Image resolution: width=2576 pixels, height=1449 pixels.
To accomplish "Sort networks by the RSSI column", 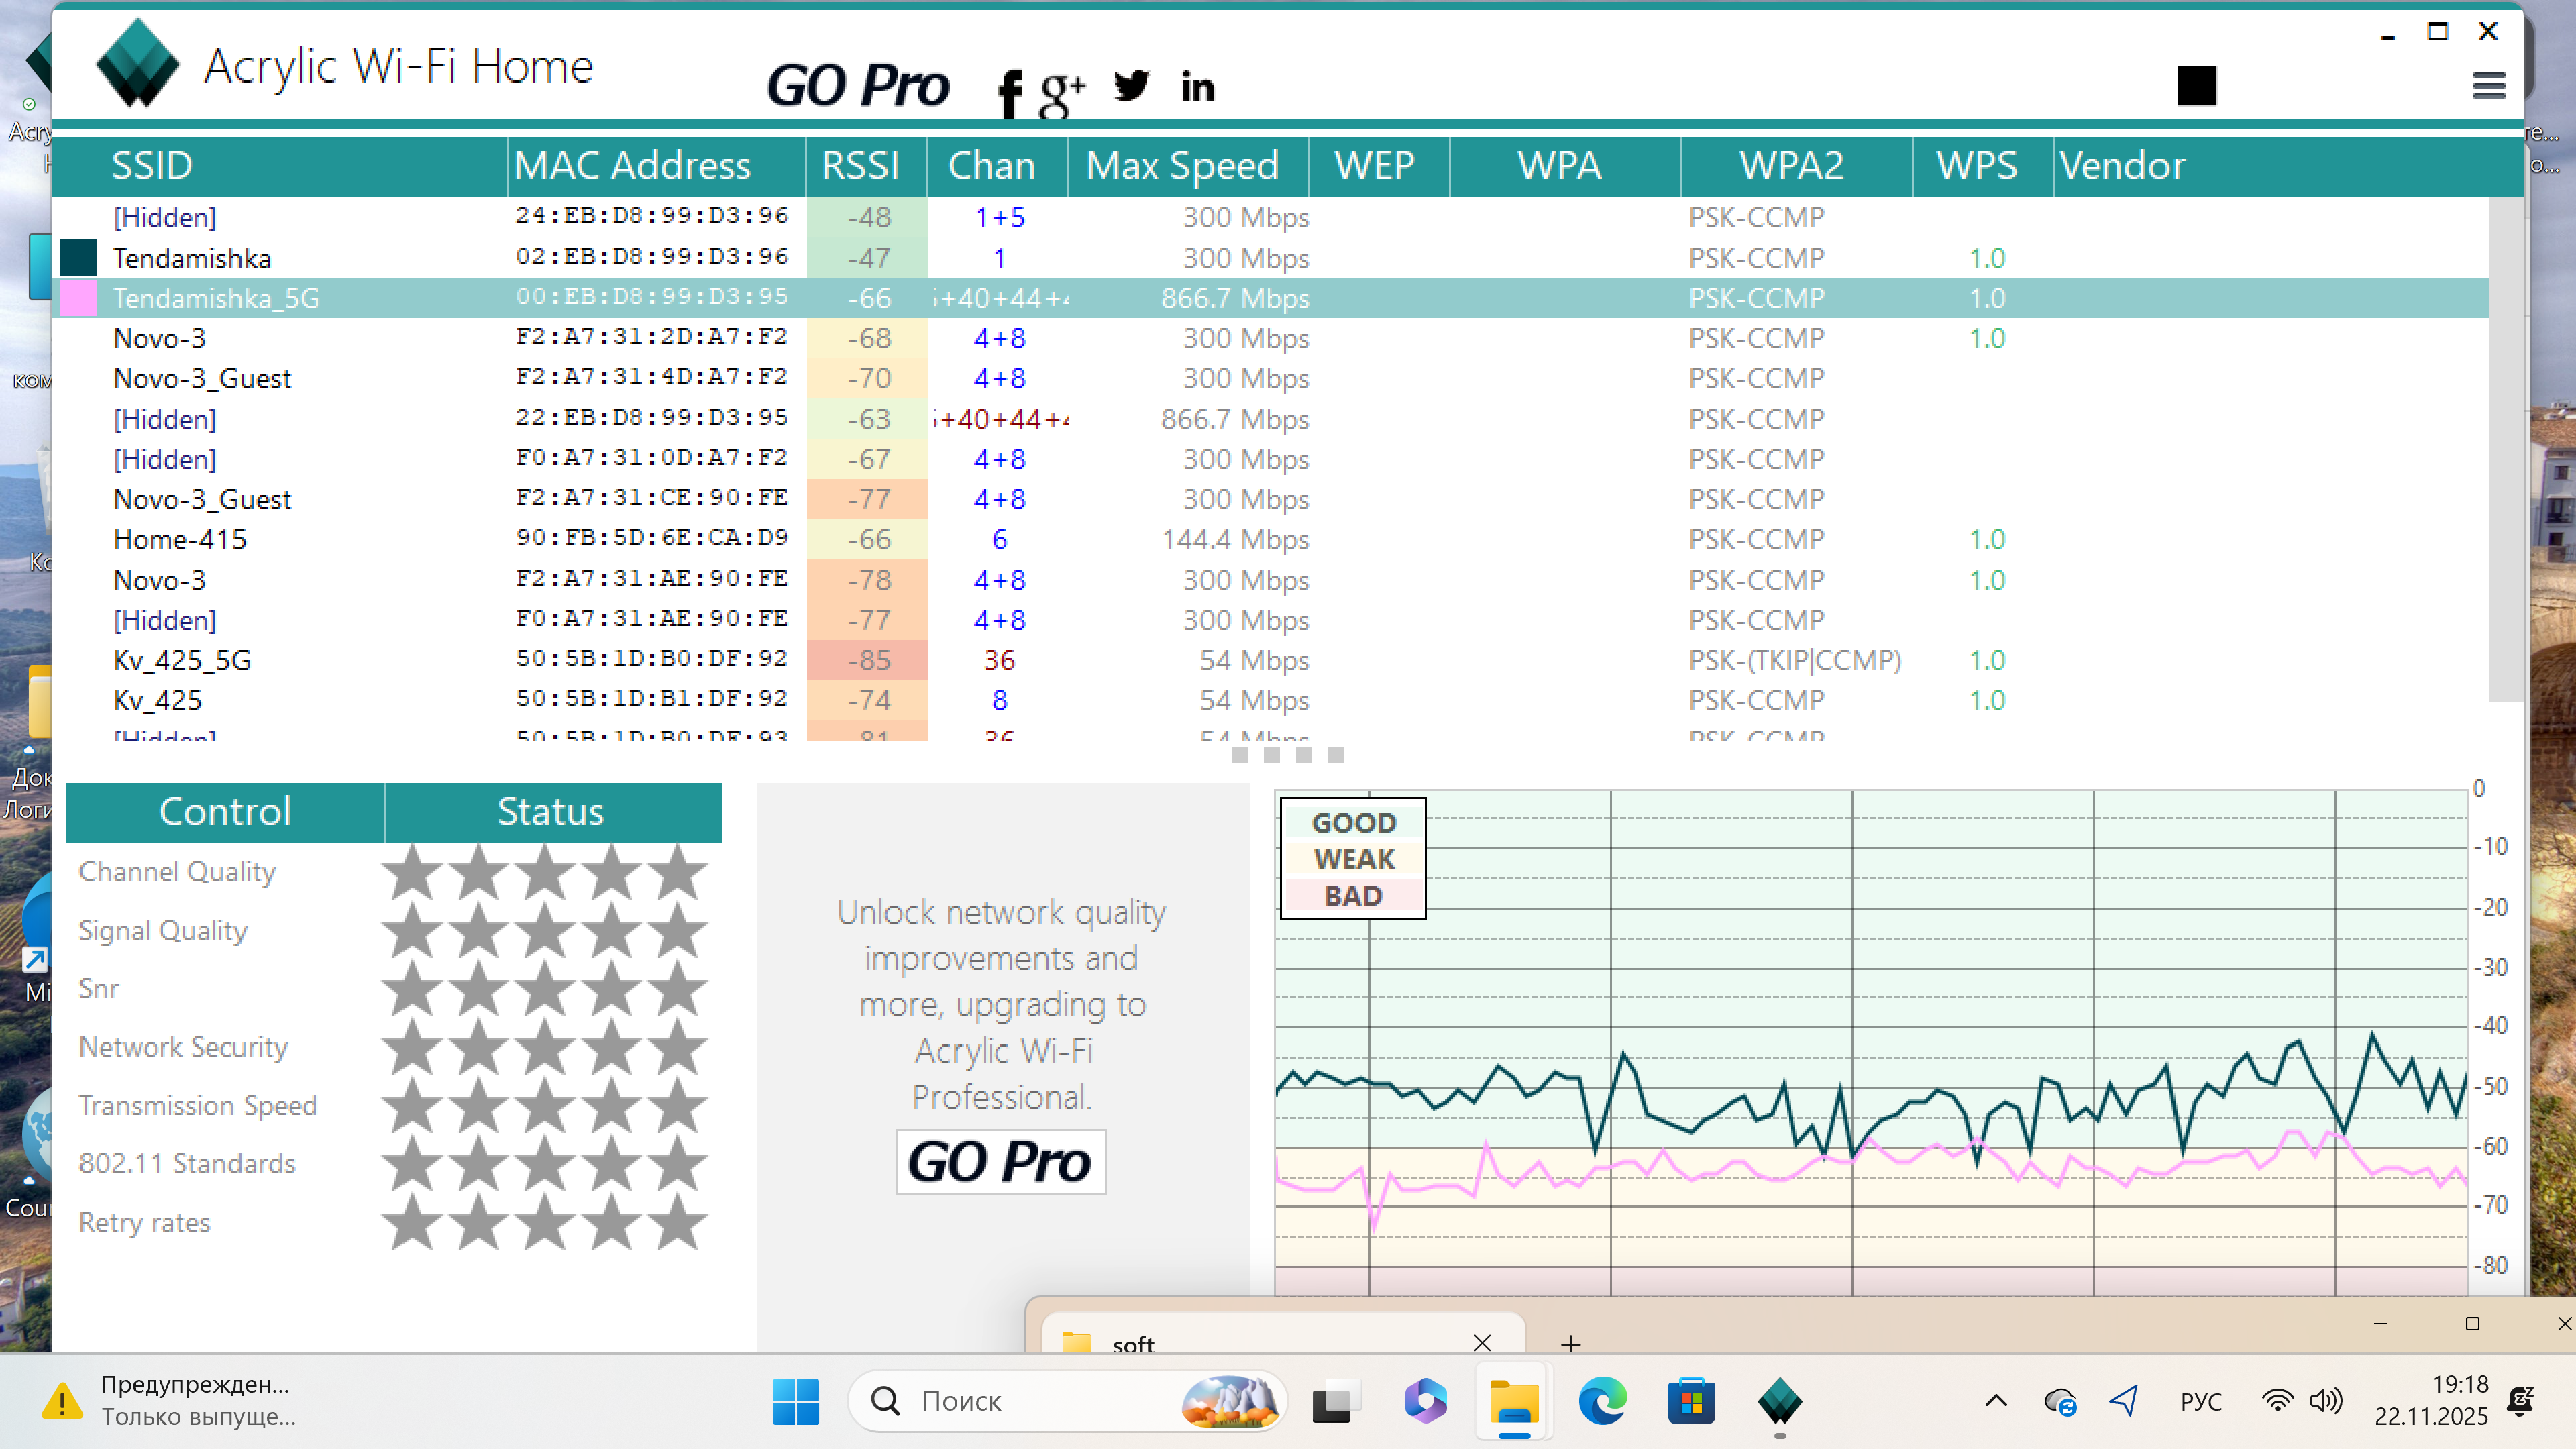I will tap(860, 166).
